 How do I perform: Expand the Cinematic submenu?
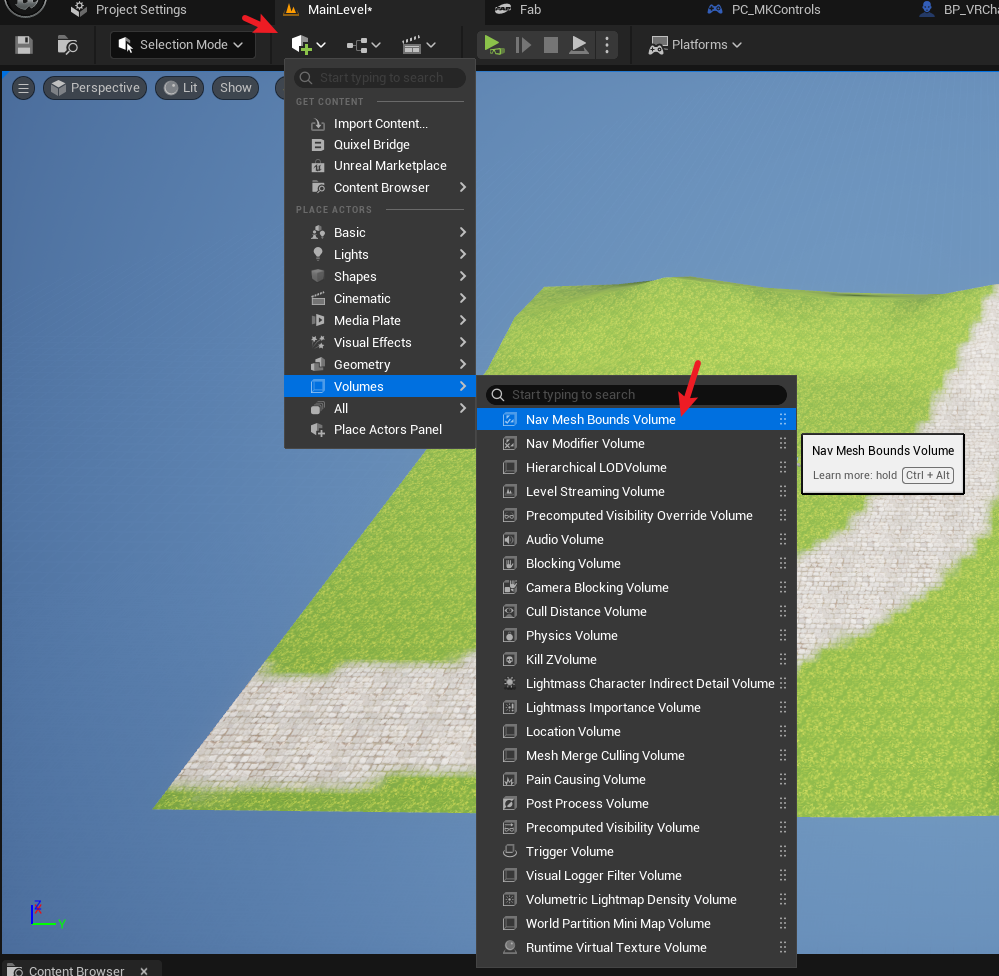click(380, 298)
